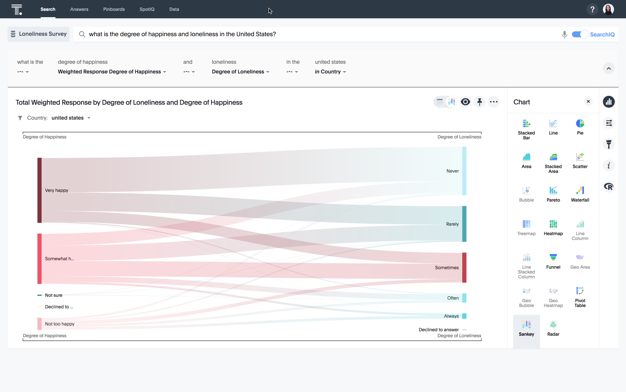Open the chart configuration sidebar icon
The width and height of the screenshot is (626, 392).
[x=608, y=123]
